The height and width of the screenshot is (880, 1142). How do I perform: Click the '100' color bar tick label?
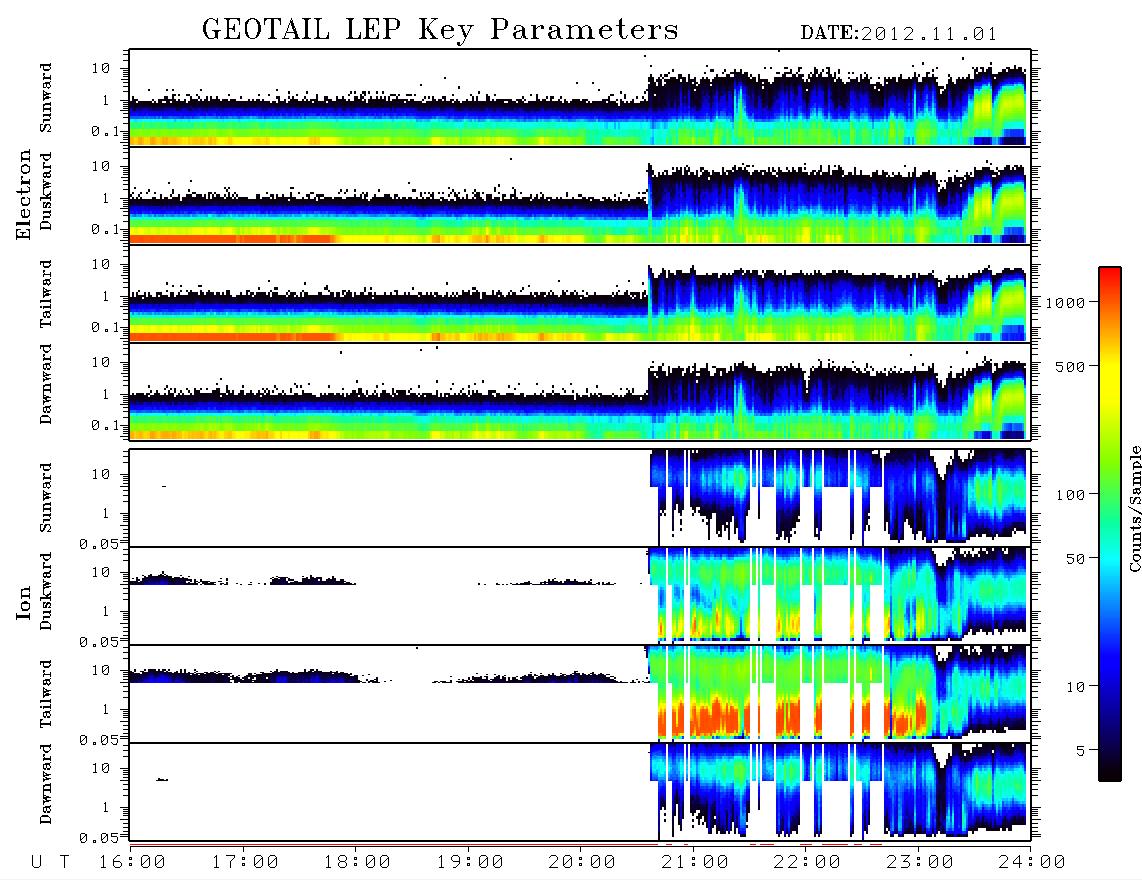1070,495
